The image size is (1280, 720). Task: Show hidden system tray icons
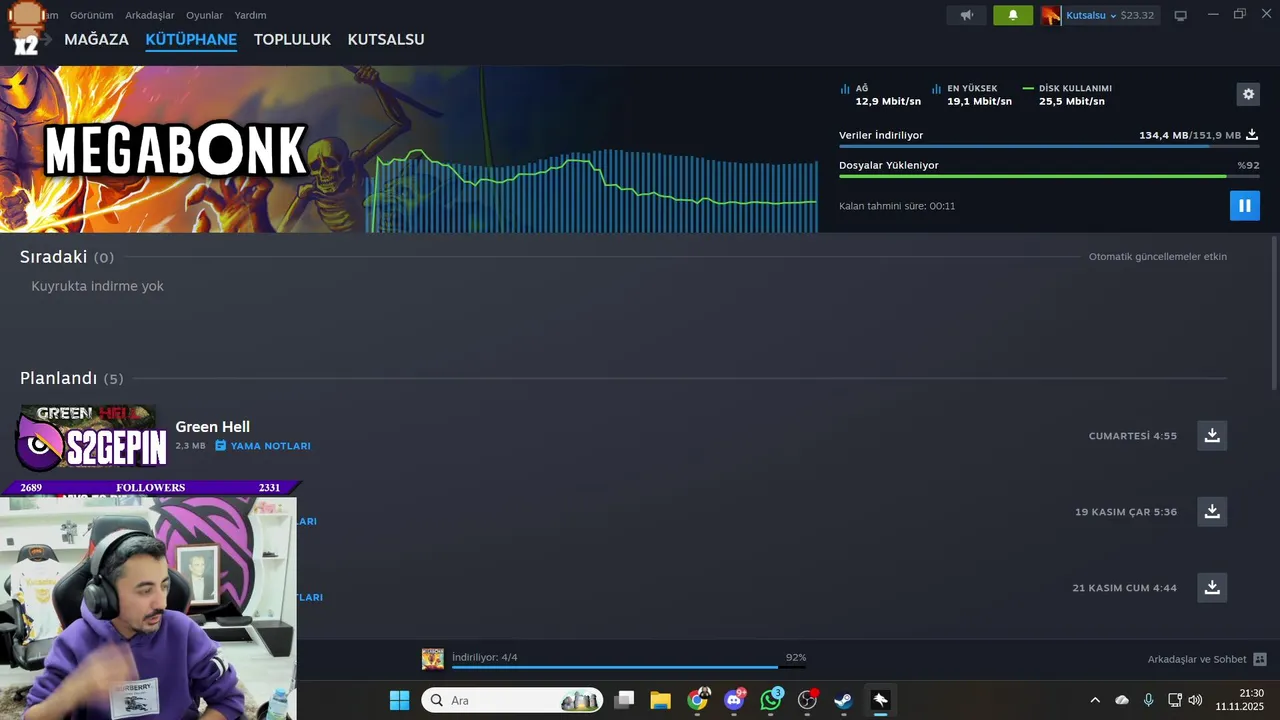(x=1095, y=700)
